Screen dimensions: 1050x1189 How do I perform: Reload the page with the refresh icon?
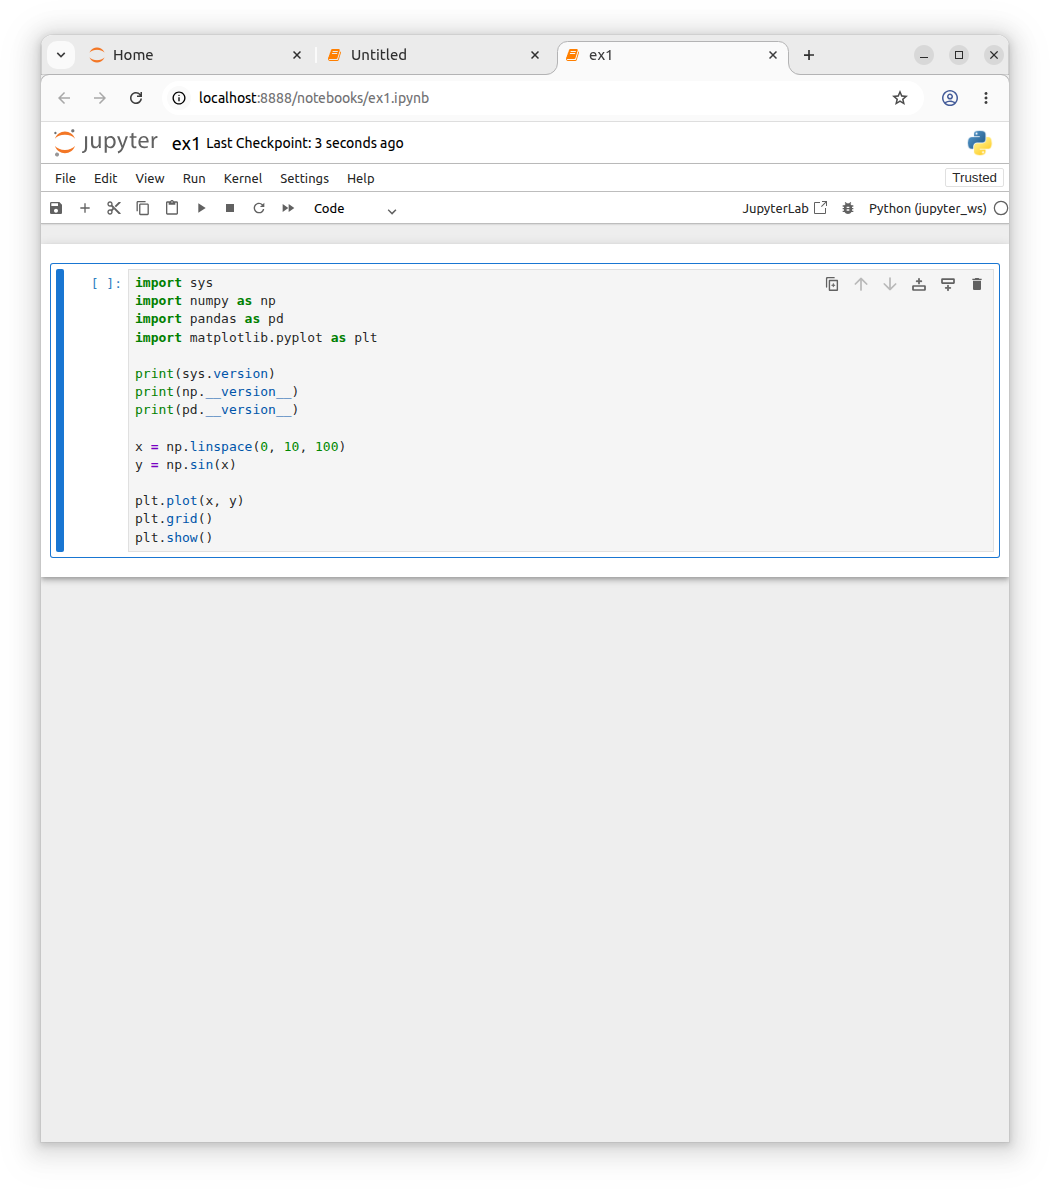(136, 98)
